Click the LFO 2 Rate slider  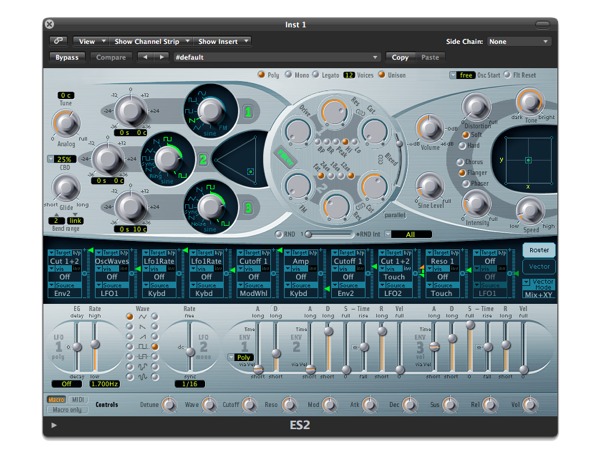(x=189, y=346)
